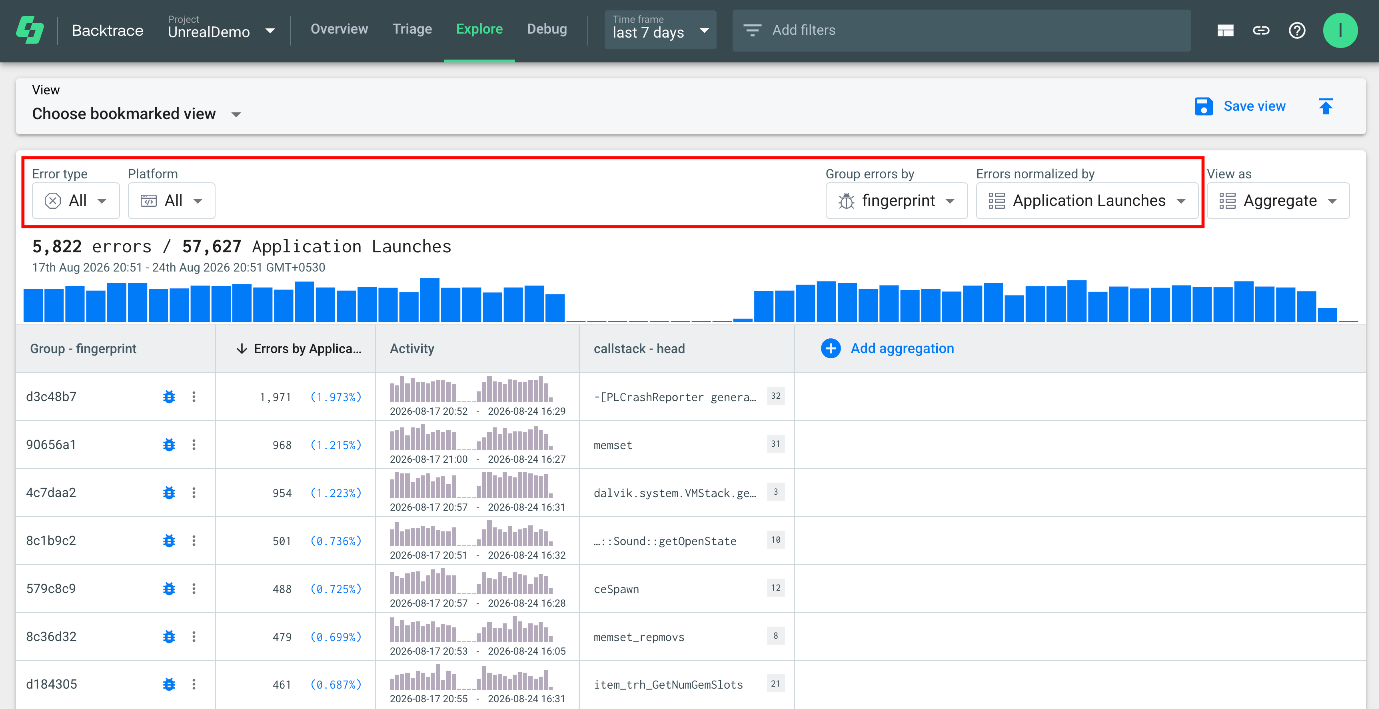Viewport: 1379px width, 709px height.
Task: Open the Platform All dropdown
Action: pos(171,201)
